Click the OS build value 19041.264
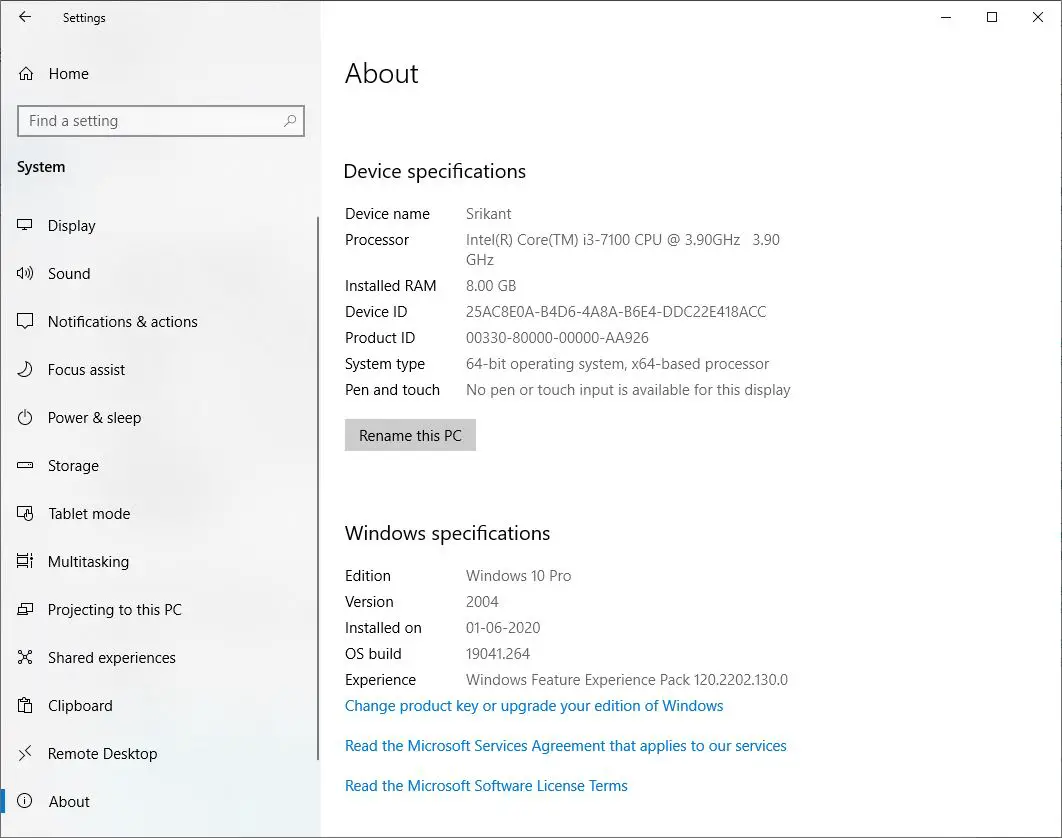The image size is (1062, 838). click(x=498, y=654)
